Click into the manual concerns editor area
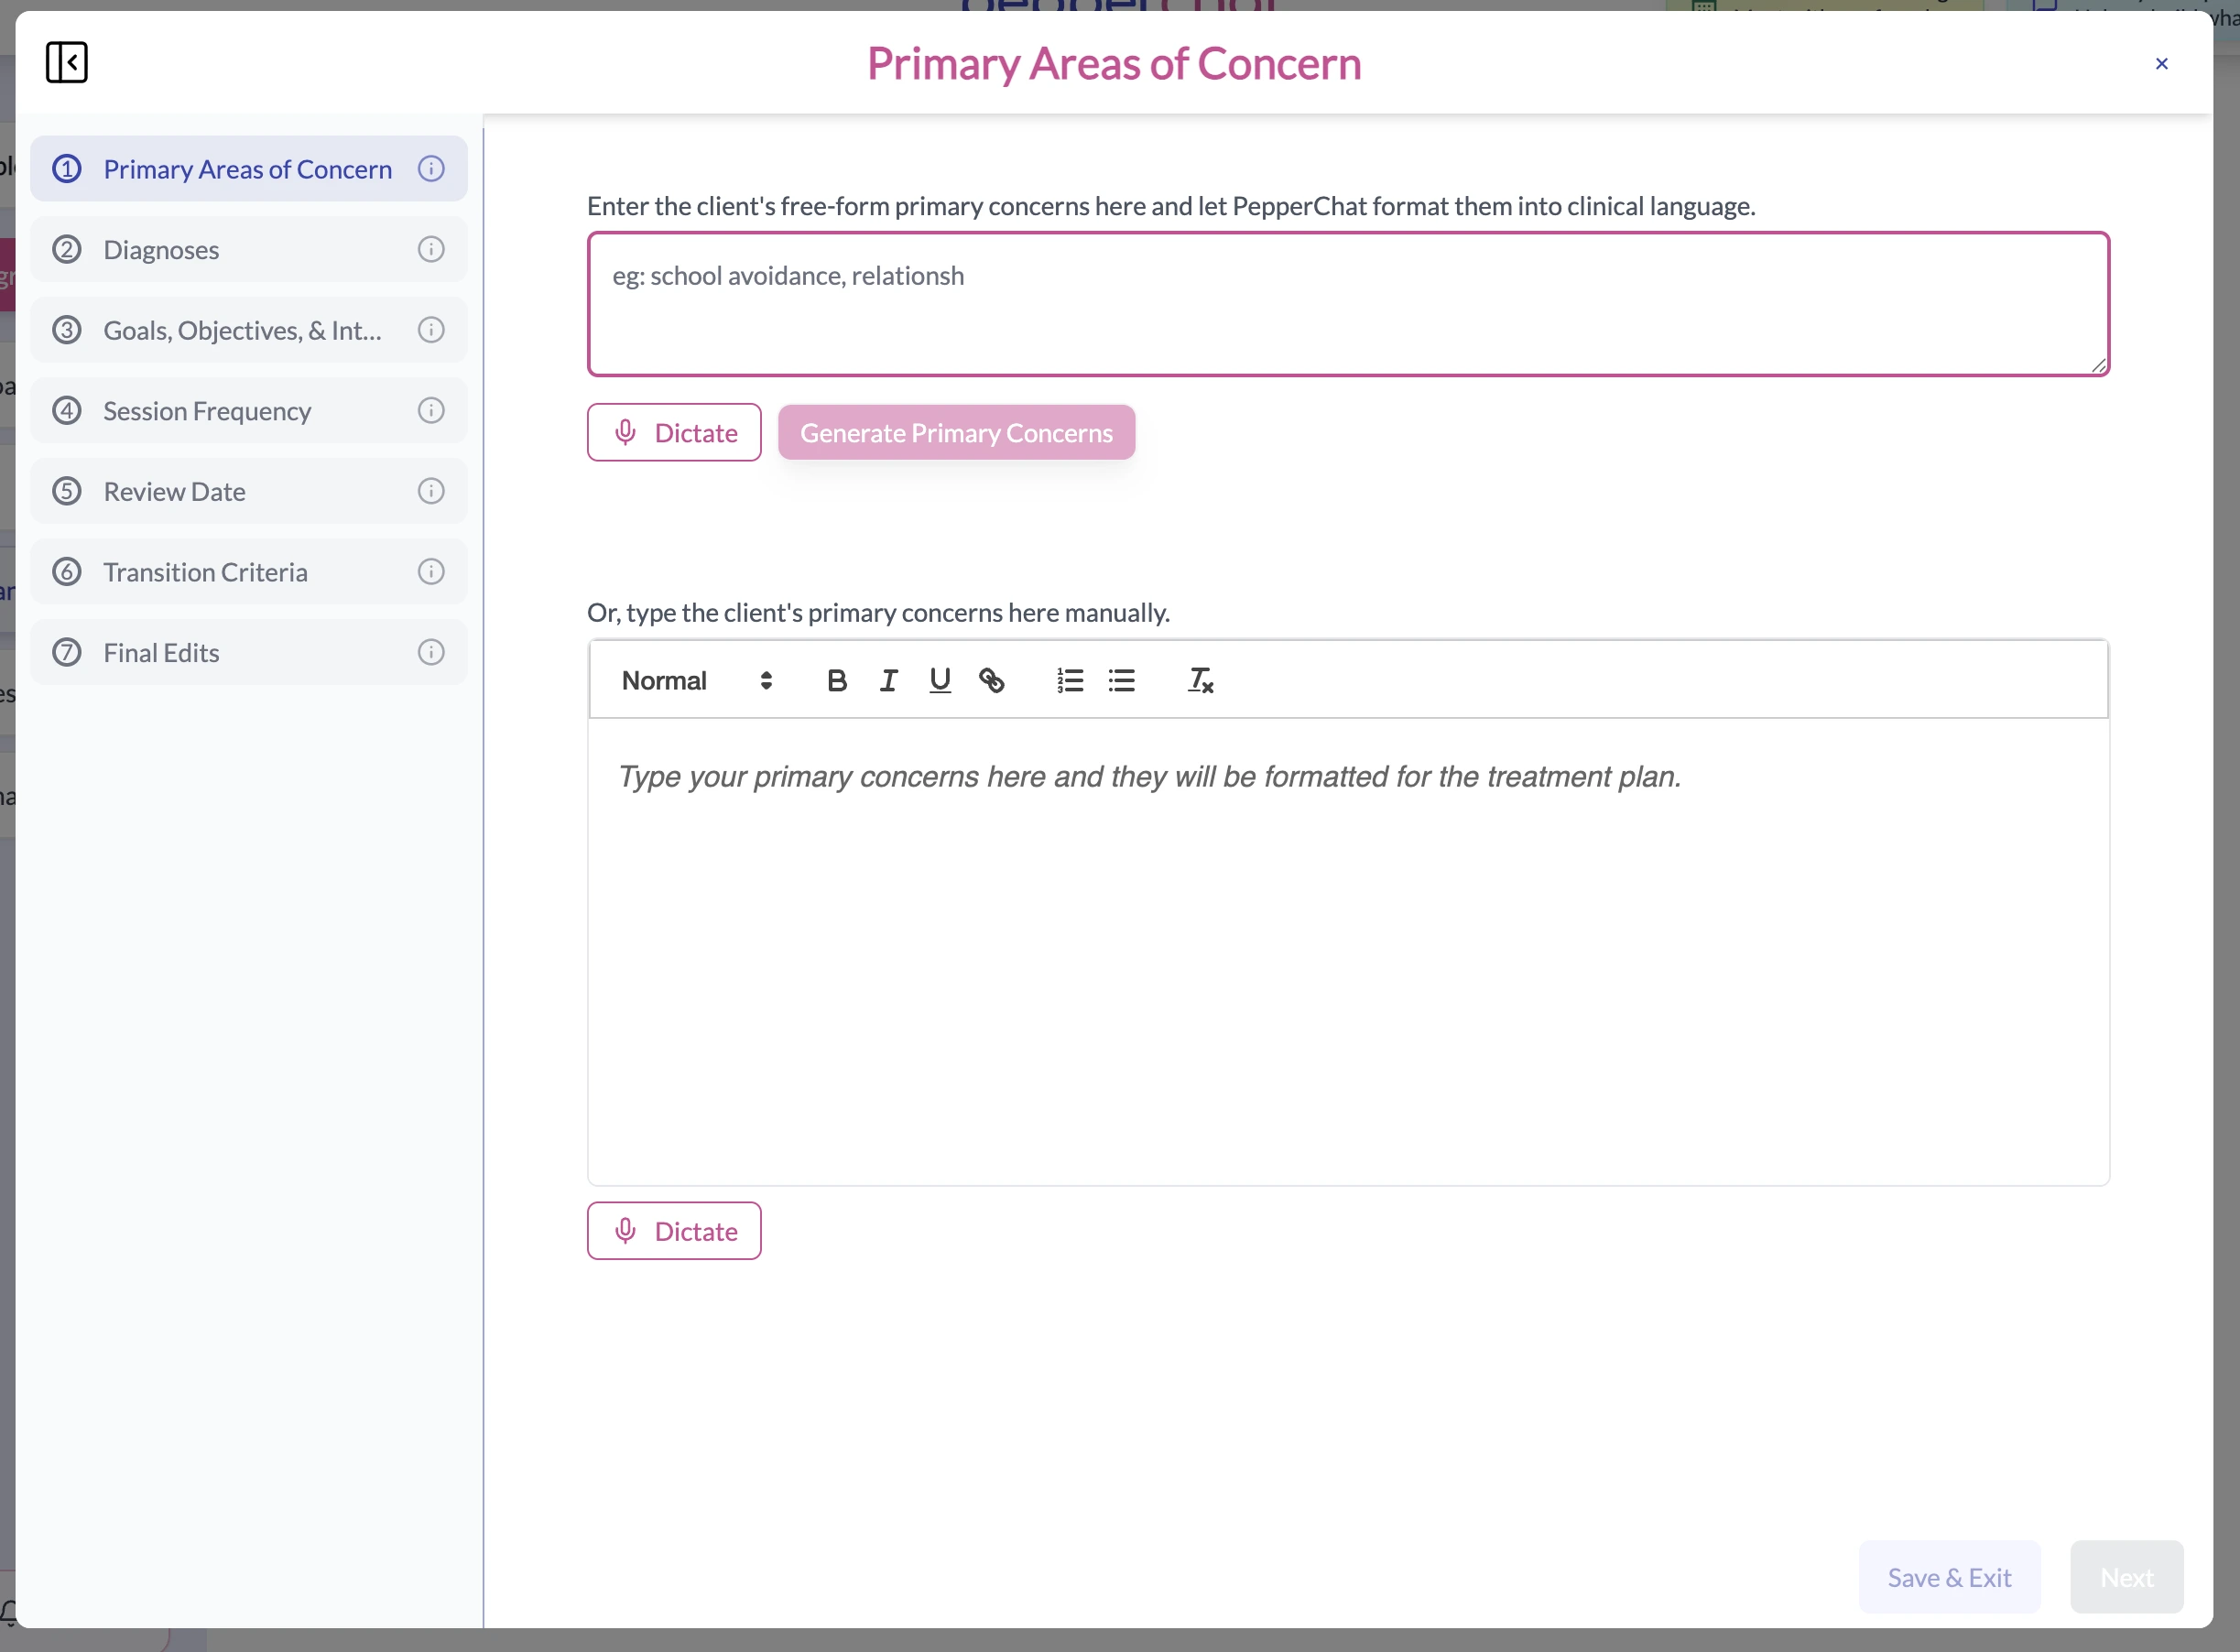Image resolution: width=2240 pixels, height=1652 pixels. [x=1347, y=950]
